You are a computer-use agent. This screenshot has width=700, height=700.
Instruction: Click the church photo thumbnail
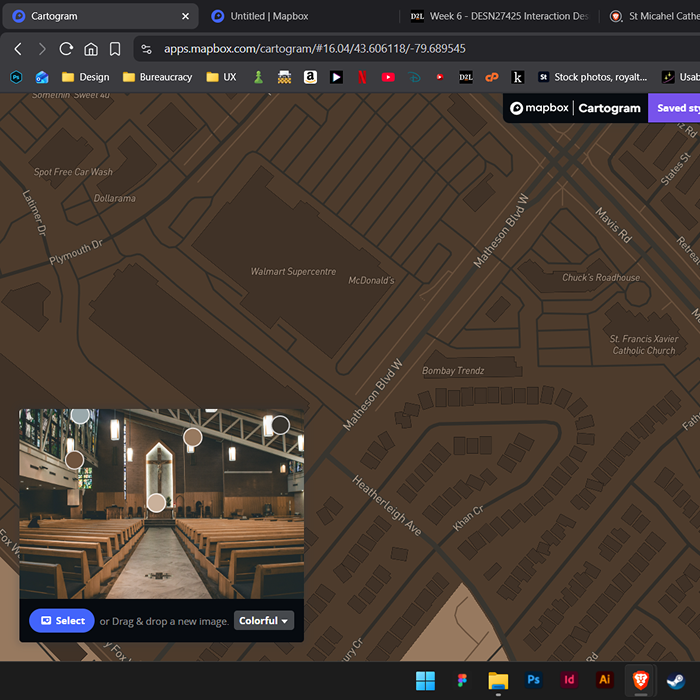coord(162,504)
